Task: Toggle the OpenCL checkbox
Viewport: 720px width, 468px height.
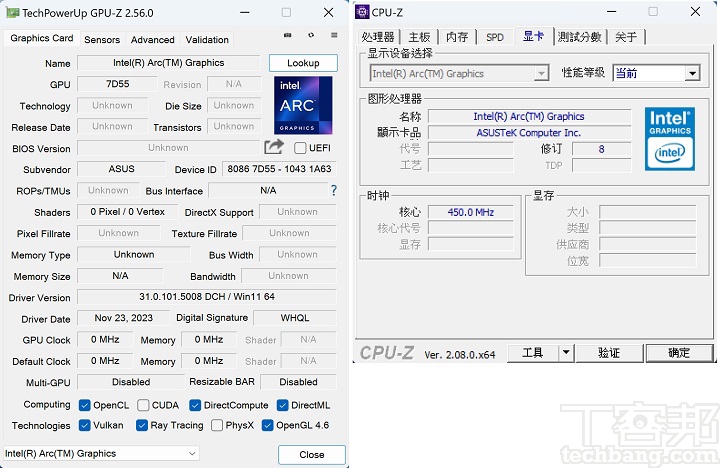Action: (x=84, y=405)
